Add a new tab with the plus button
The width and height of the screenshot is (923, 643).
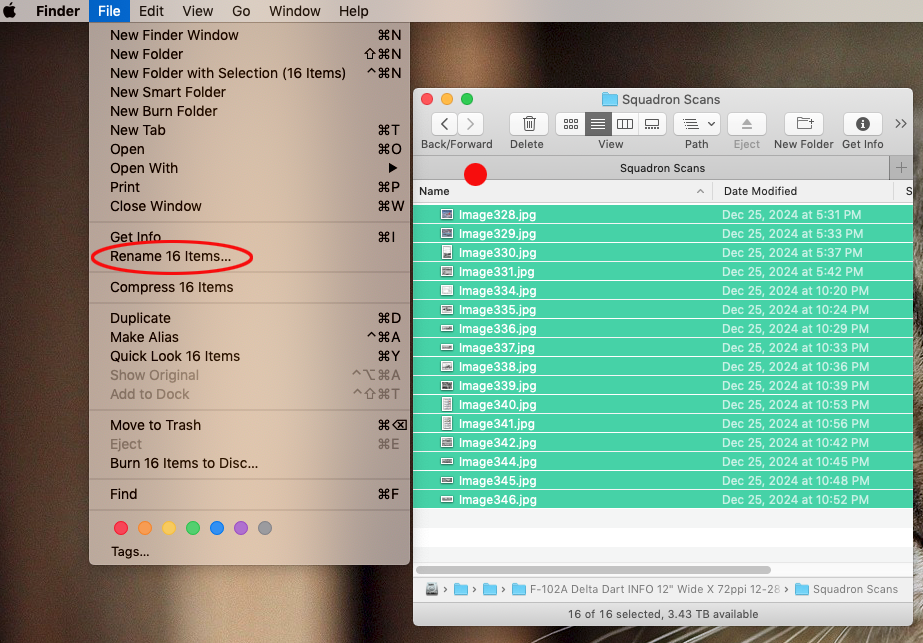(901, 168)
